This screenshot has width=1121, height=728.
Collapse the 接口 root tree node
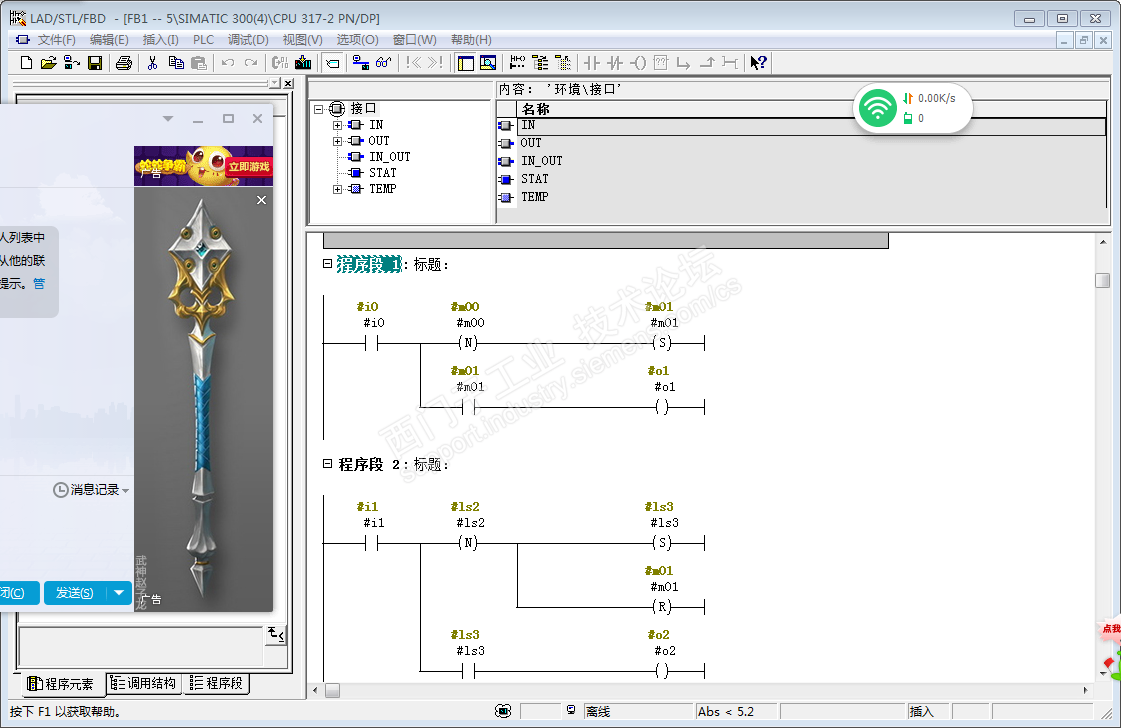[319, 109]
